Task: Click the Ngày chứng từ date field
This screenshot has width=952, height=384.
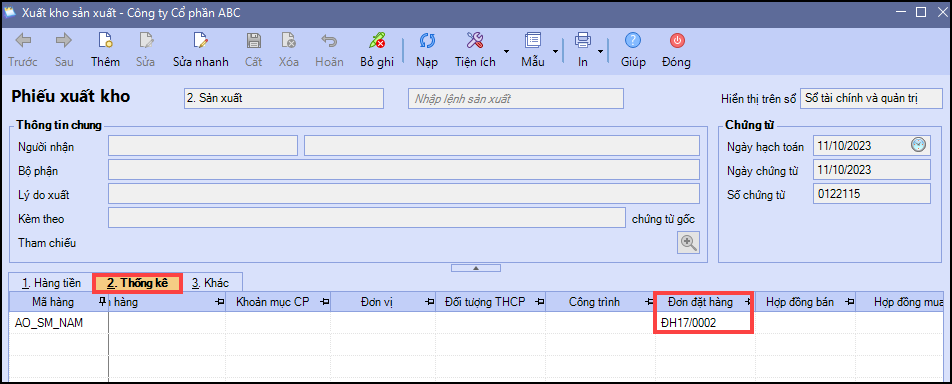Action: coord(872,170)
